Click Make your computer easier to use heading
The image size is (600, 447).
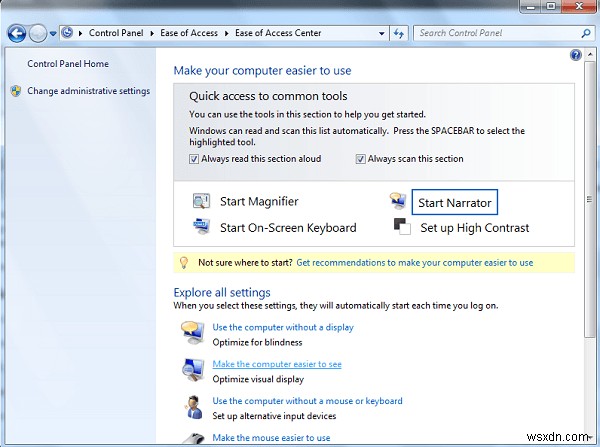[262, 71]
